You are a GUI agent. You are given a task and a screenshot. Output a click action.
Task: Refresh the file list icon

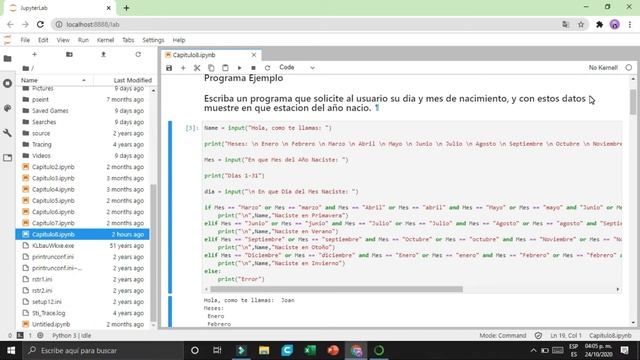pyautogui.click(x=138, y=54)
